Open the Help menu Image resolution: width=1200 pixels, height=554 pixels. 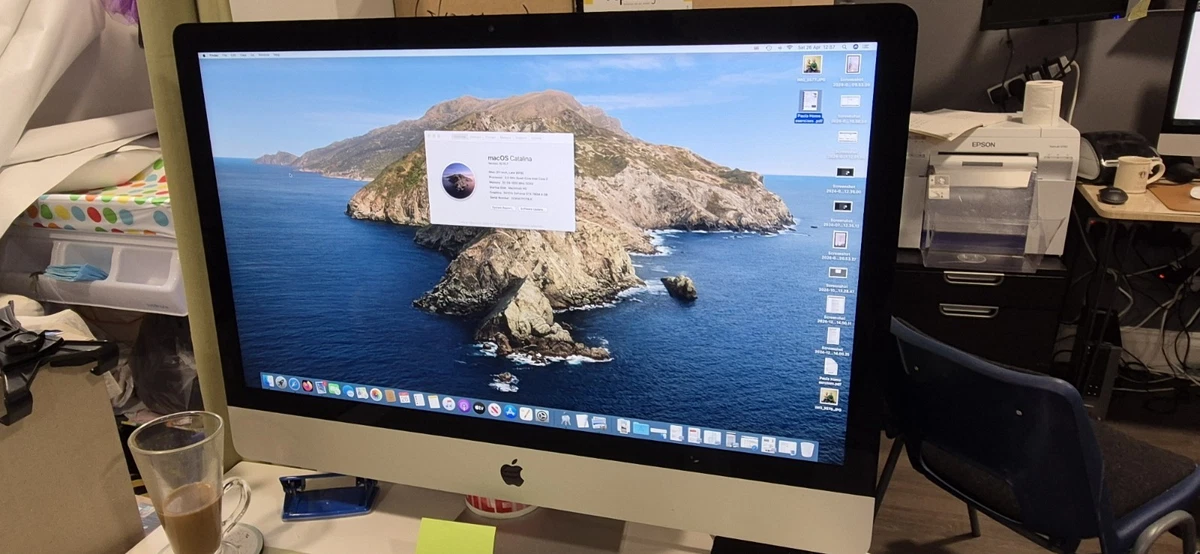click(x=275, y=55)
